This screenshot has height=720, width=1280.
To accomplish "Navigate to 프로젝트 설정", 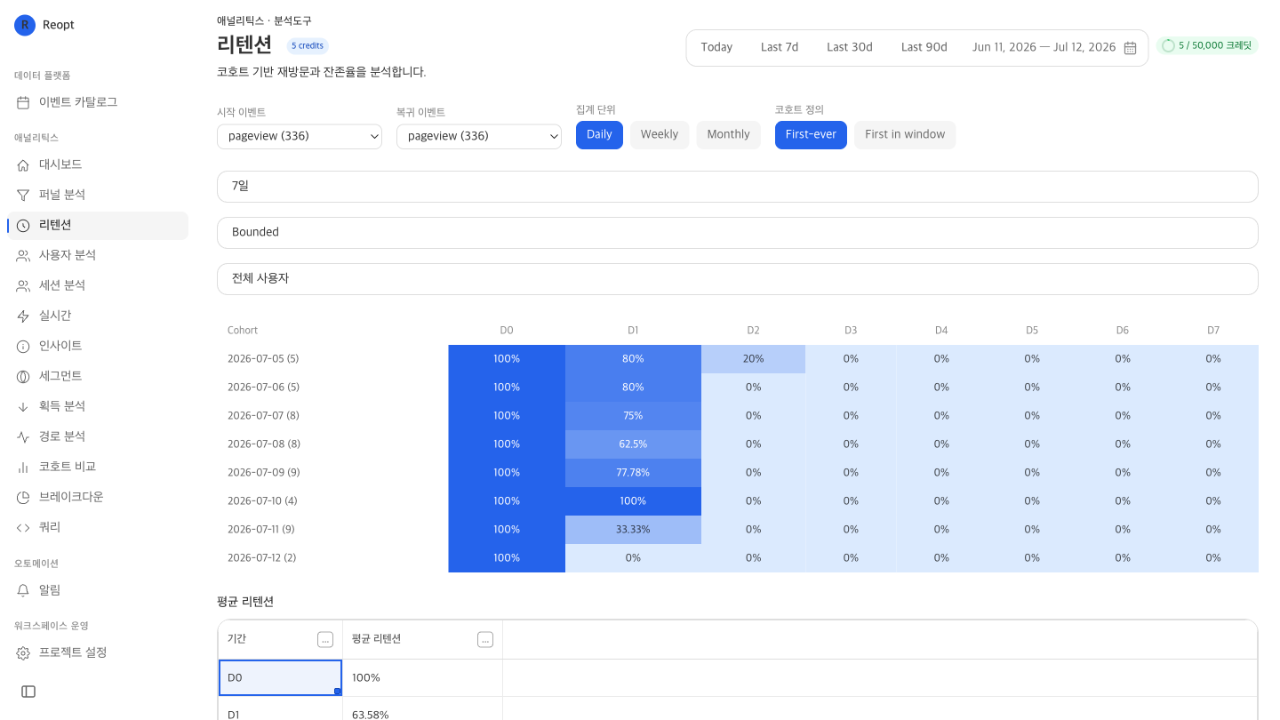I will (97, 653).
